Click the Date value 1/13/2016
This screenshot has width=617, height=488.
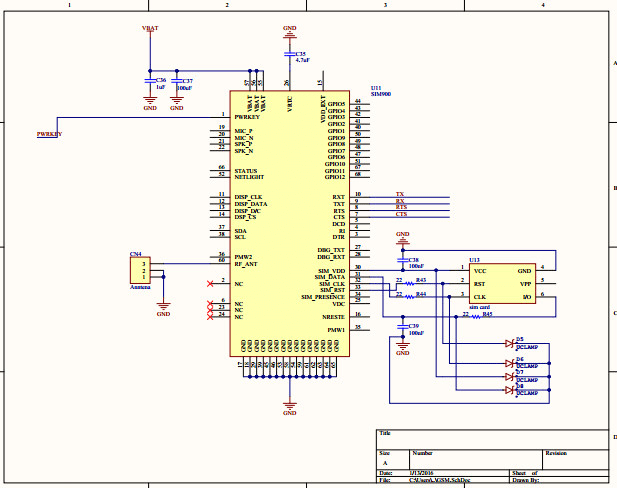(x=420, y=473)
